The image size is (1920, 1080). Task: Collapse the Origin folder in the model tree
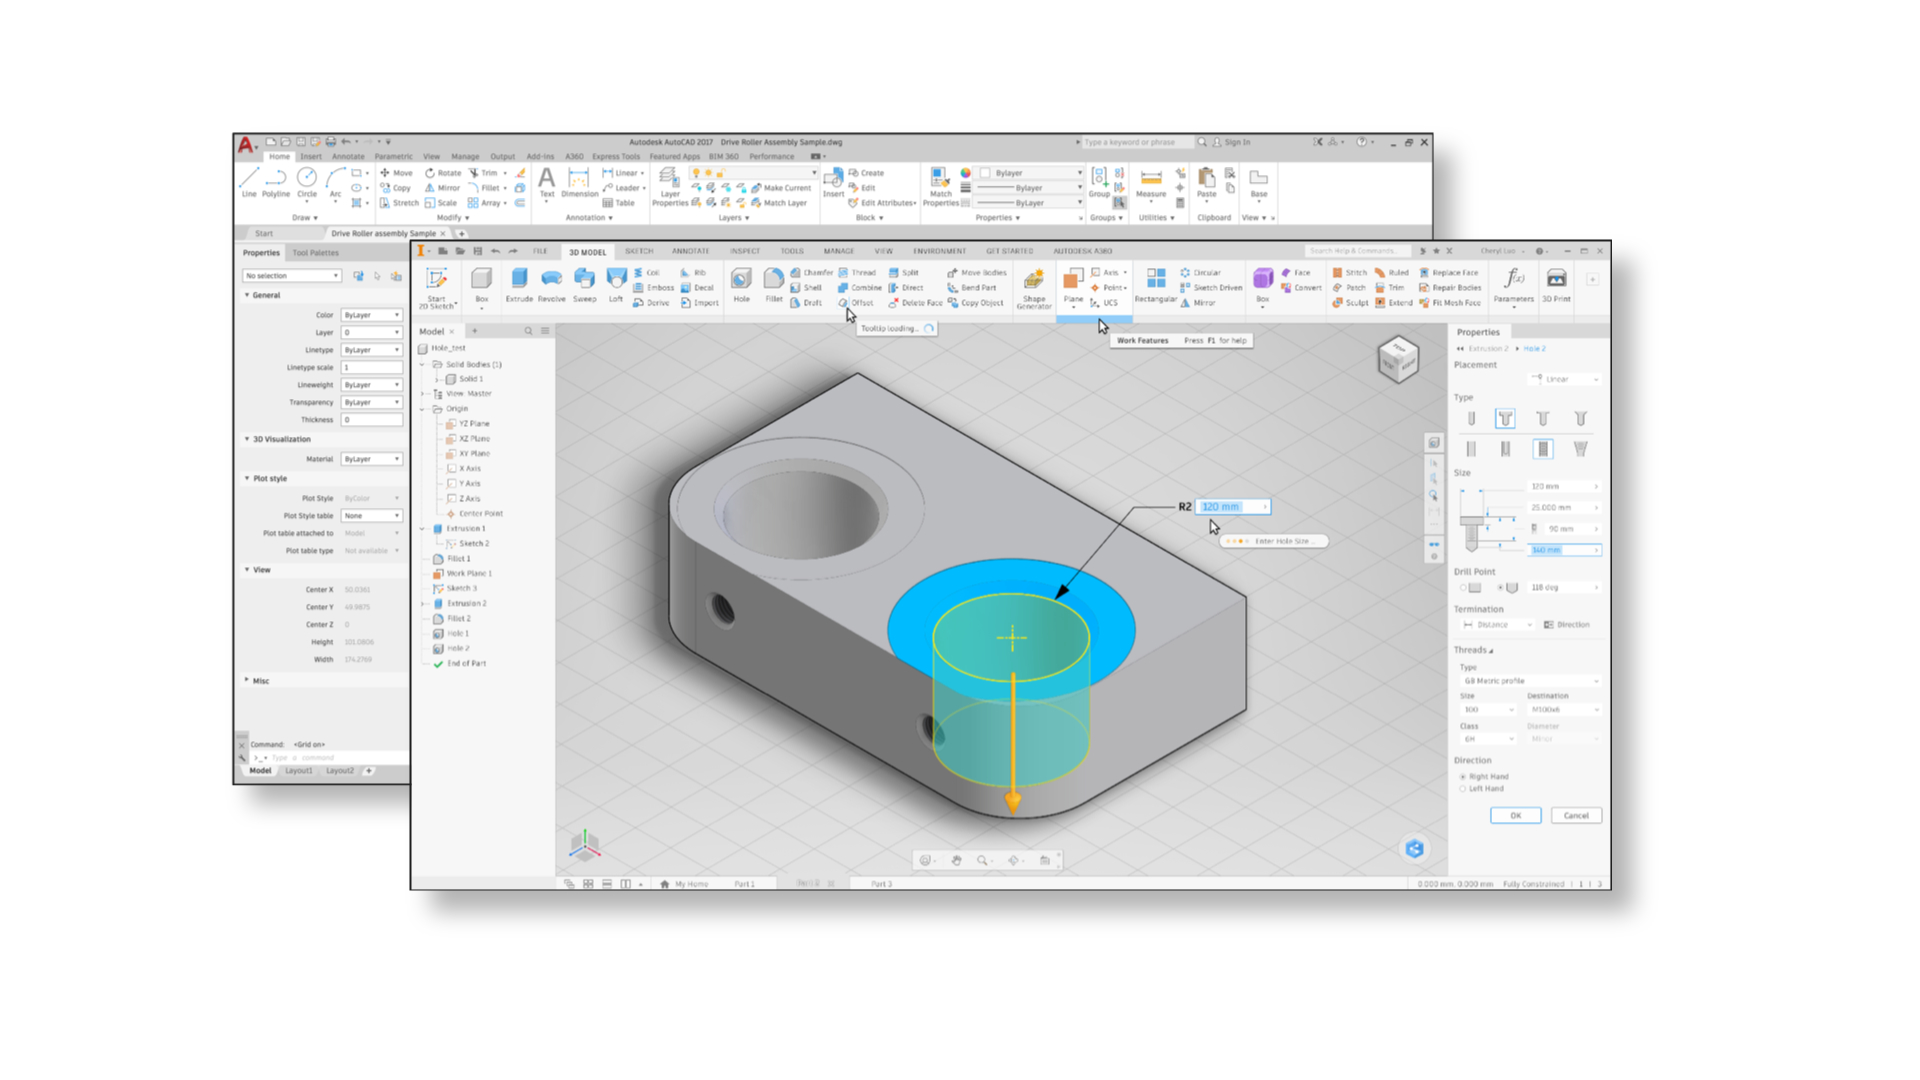423,409
